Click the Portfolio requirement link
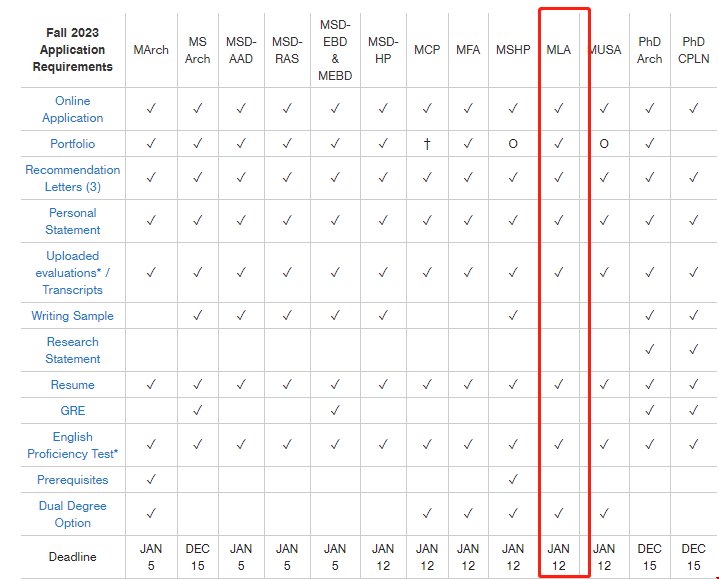Viewport: 719px width, 579px height. point(72,144)
